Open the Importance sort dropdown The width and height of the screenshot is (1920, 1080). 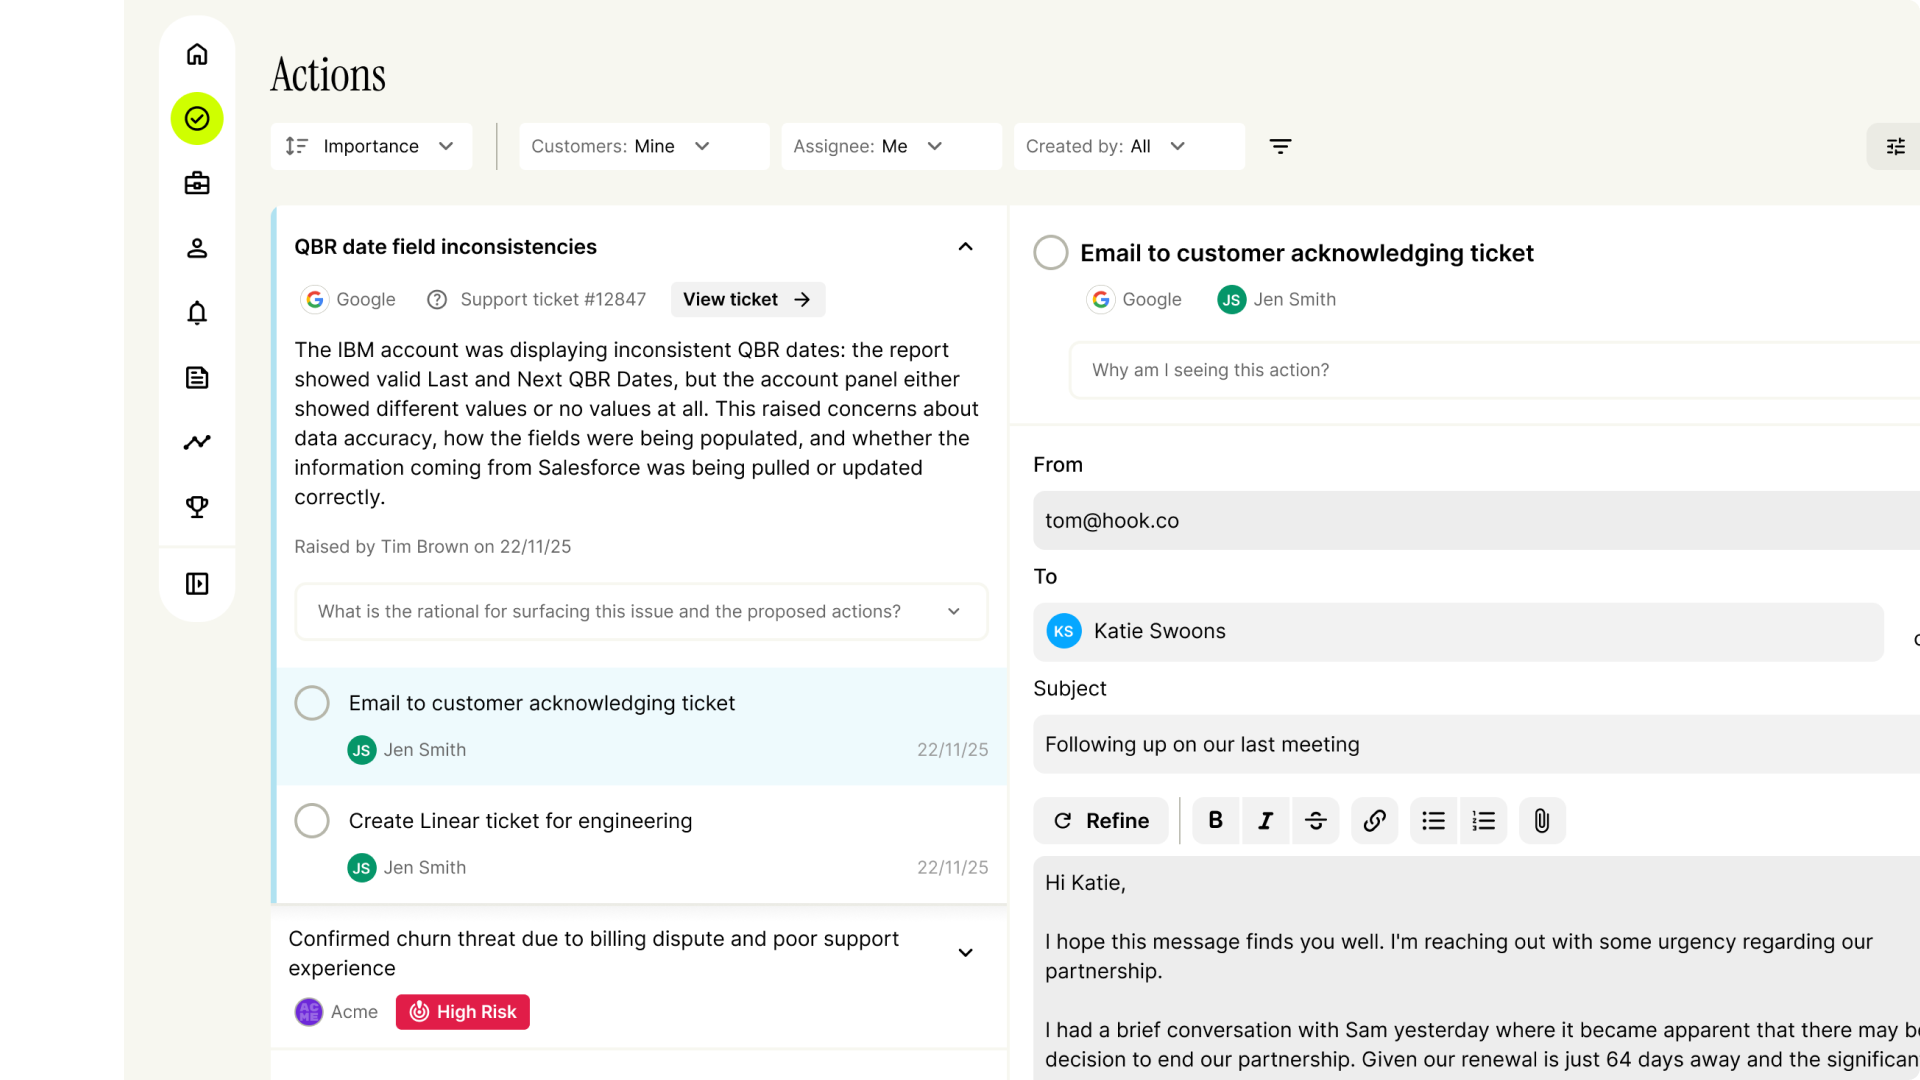(371, 146)
